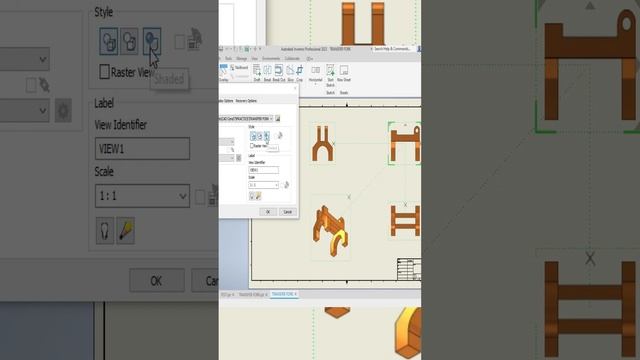Click the pencil edit label icon in Inventor dialog
The width and height of the screenshot is (640, 360).
point(258,196)
